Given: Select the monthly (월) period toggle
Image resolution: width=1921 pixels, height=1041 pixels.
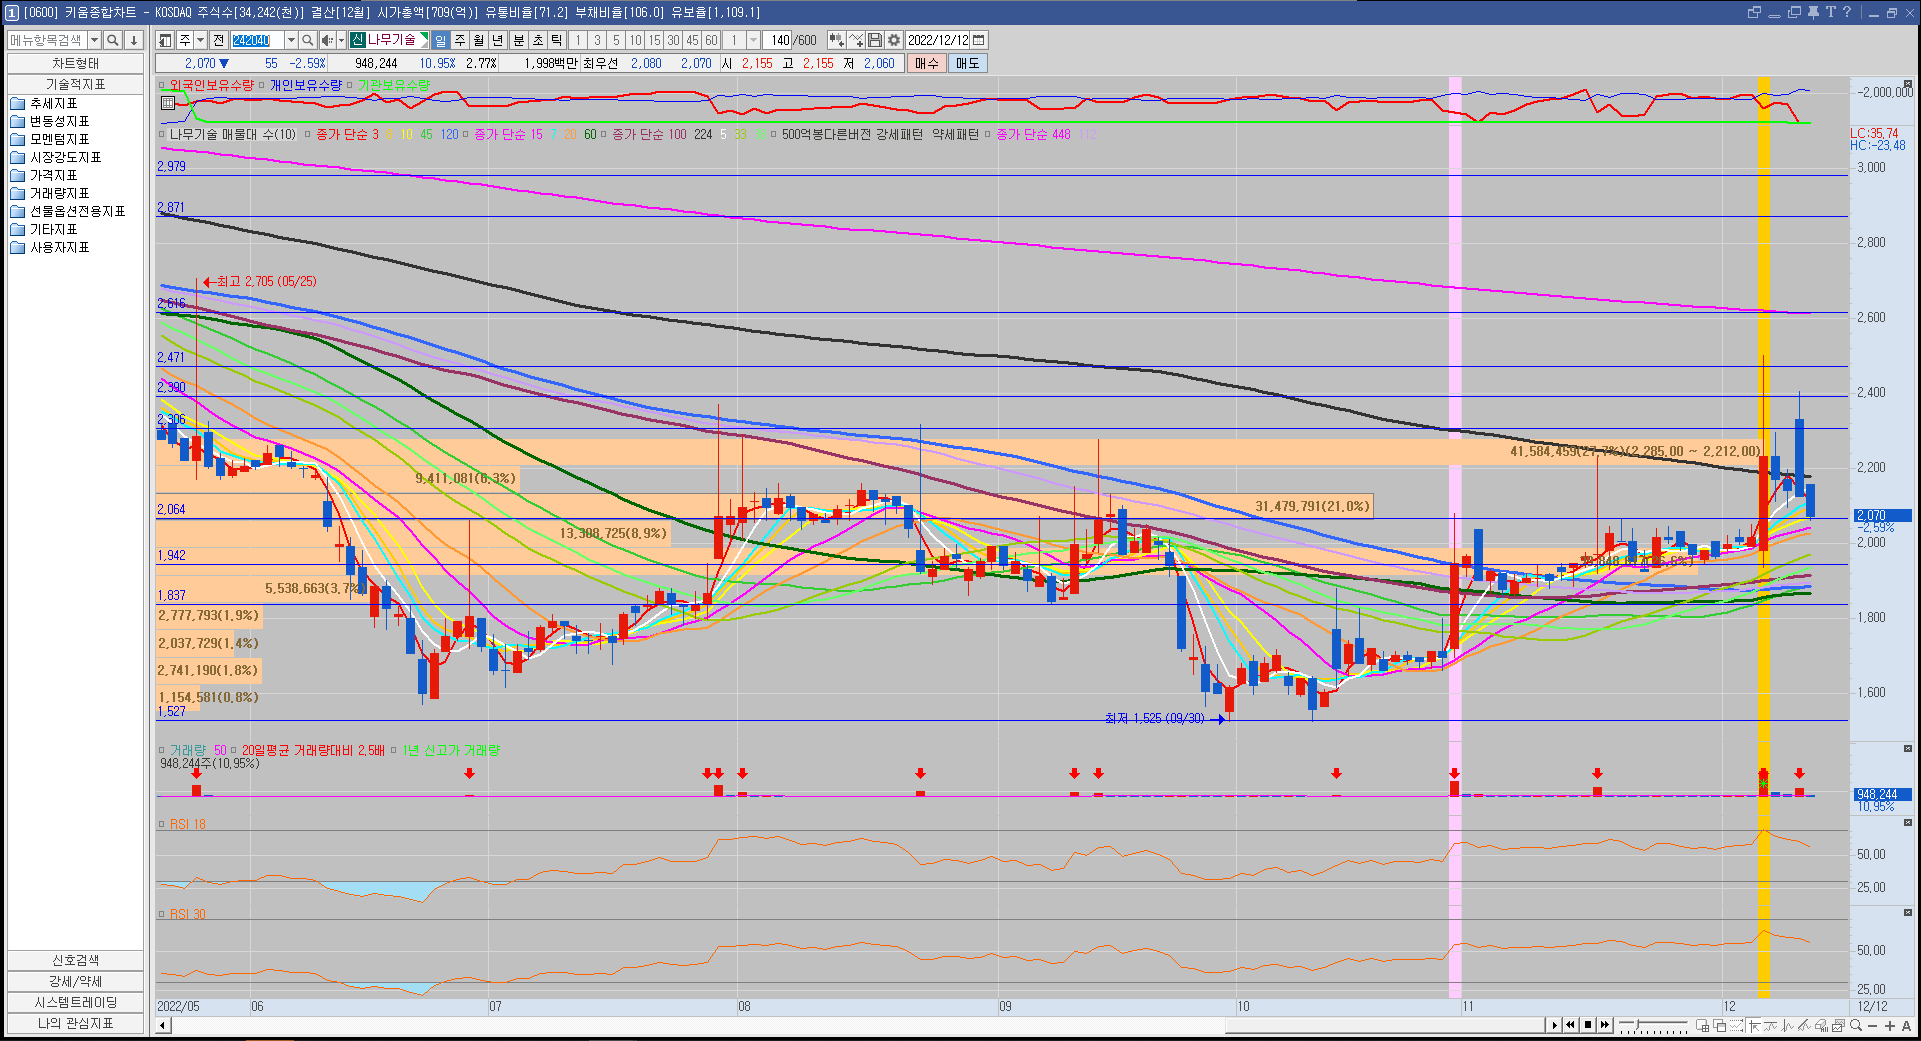Looking at the screenshot, I should pyautogui.click(x=479, y=40).
